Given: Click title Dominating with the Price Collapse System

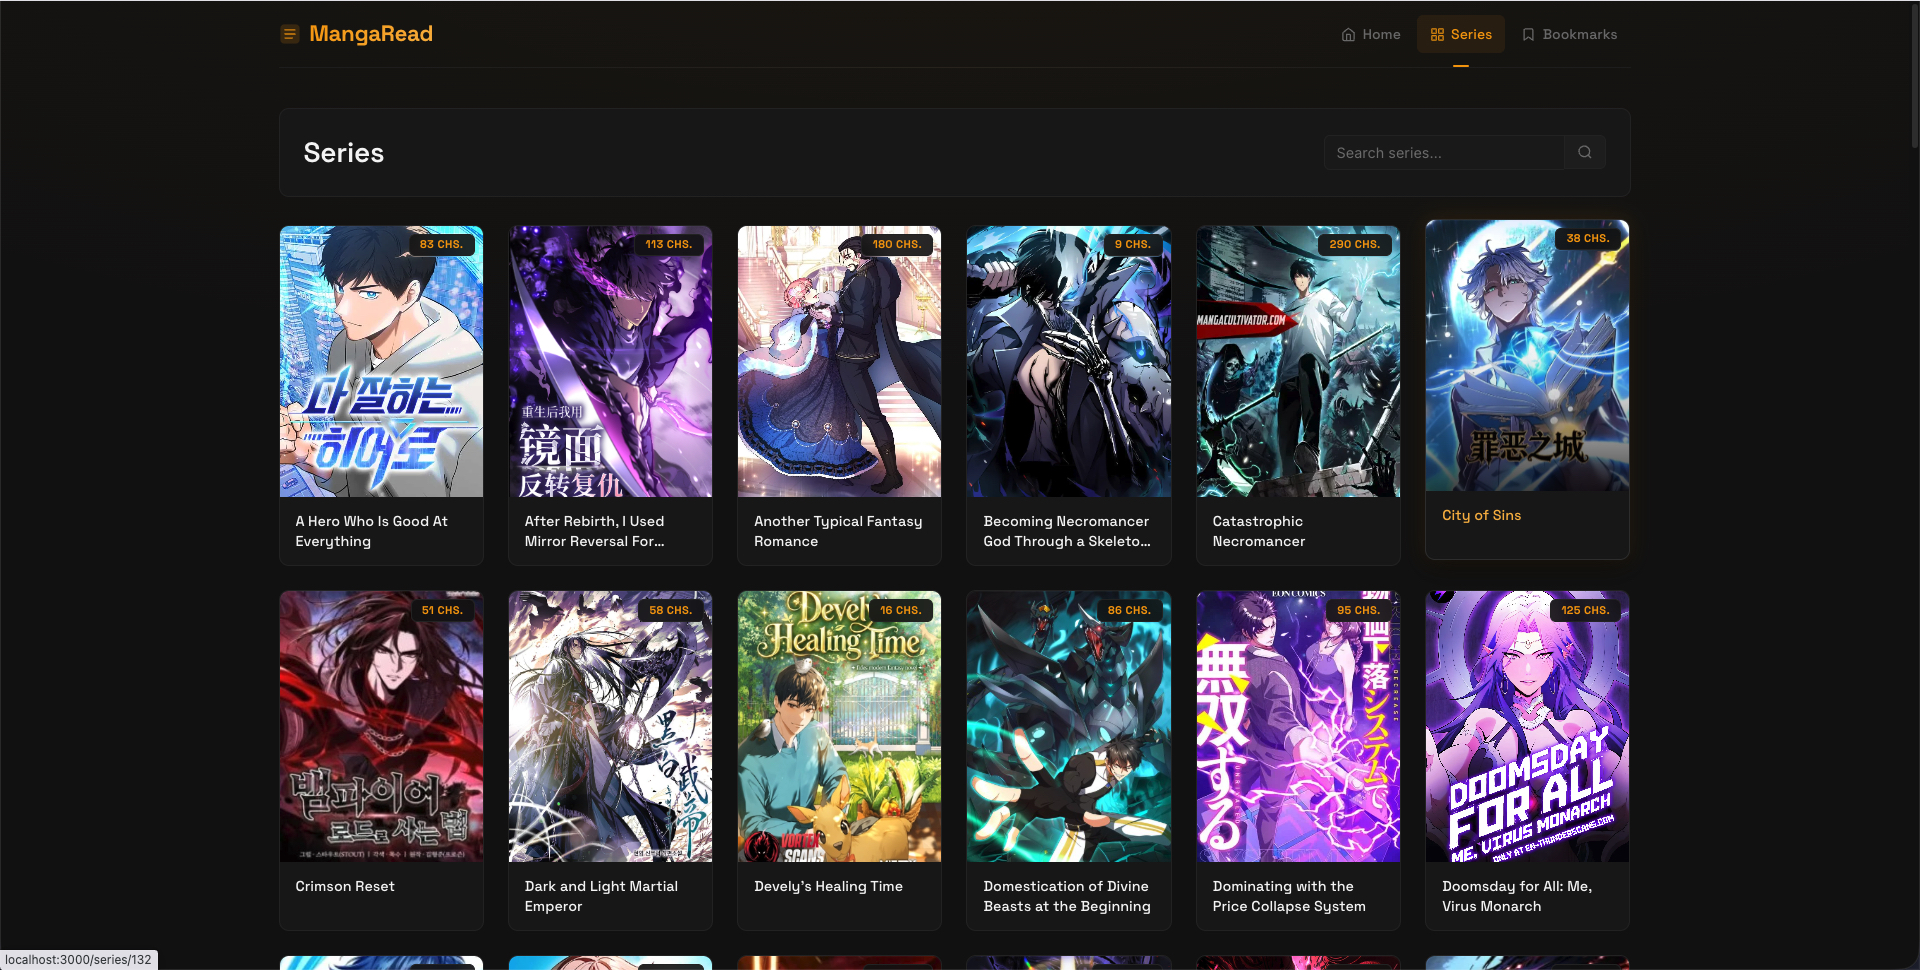Looking at the screenshot, I should coord(1289,896).
